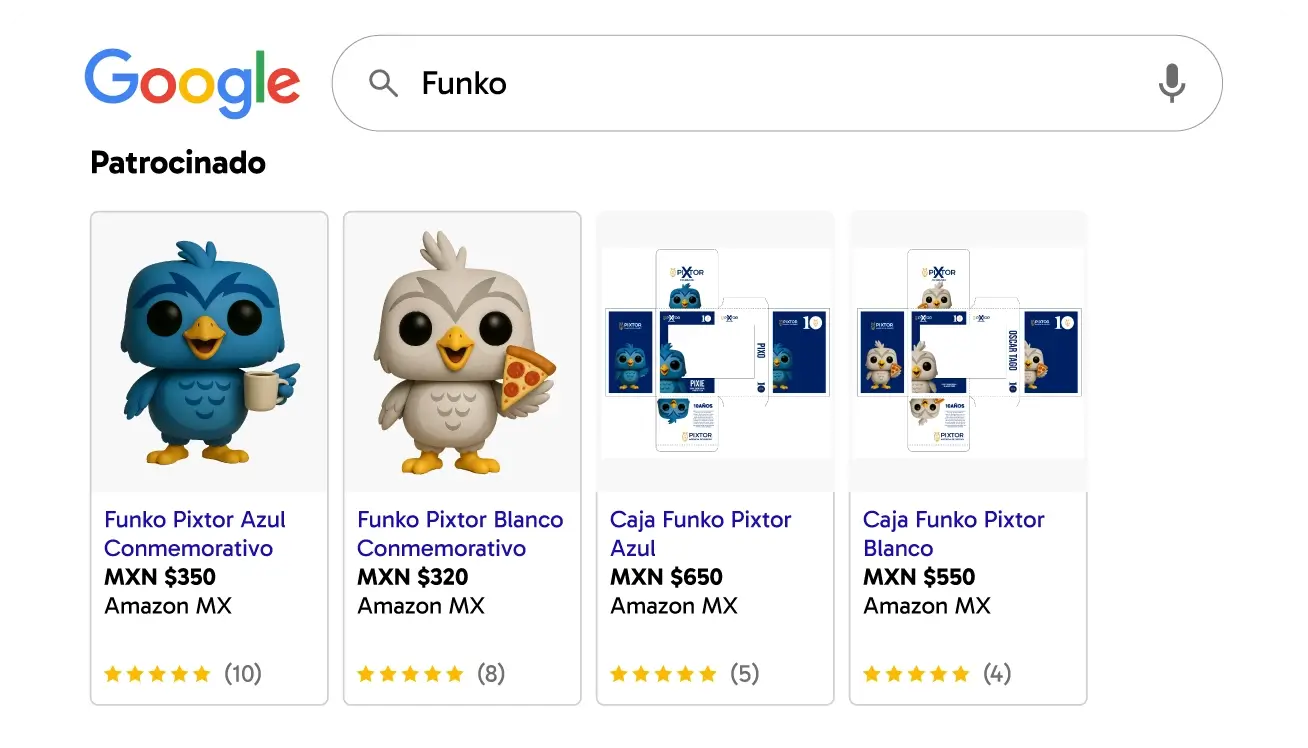Viewport: 1308px width, 748px height.
Task: Open the 10 reviews for Funko Pixtor Azul
Action: click(243, 673)
